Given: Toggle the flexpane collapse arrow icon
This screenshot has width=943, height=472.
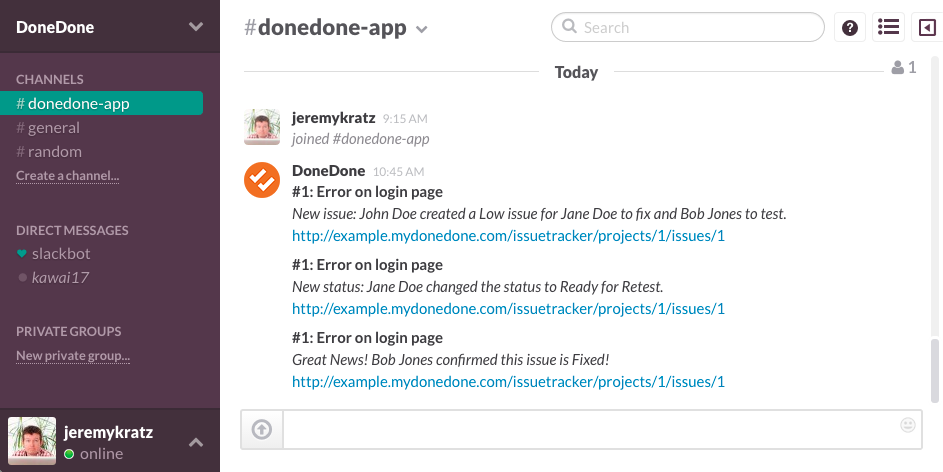Looking at the screenshot, I should point(927,28).
